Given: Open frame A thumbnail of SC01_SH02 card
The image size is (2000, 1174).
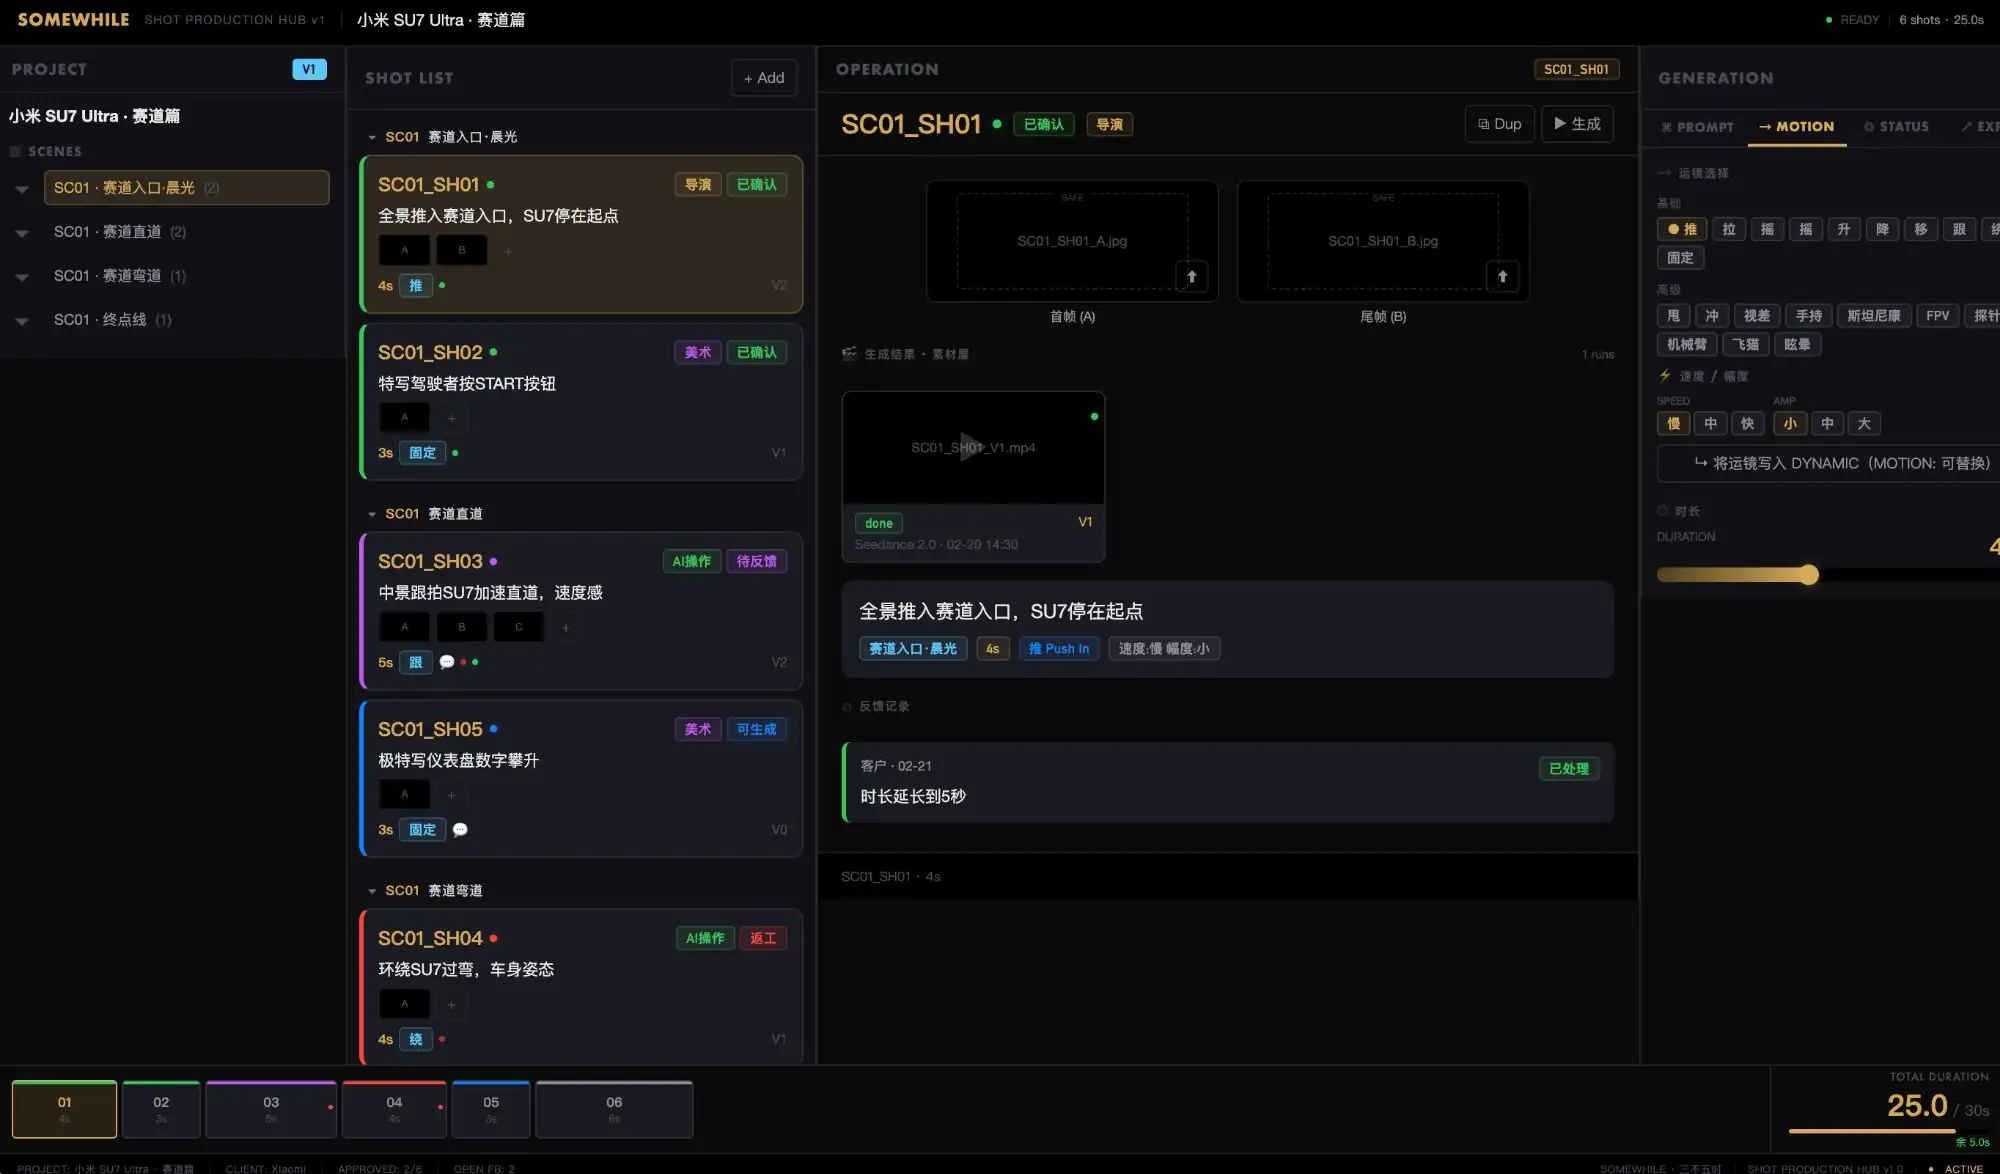Looking at the screenshot, I should [x=404, y=417].
